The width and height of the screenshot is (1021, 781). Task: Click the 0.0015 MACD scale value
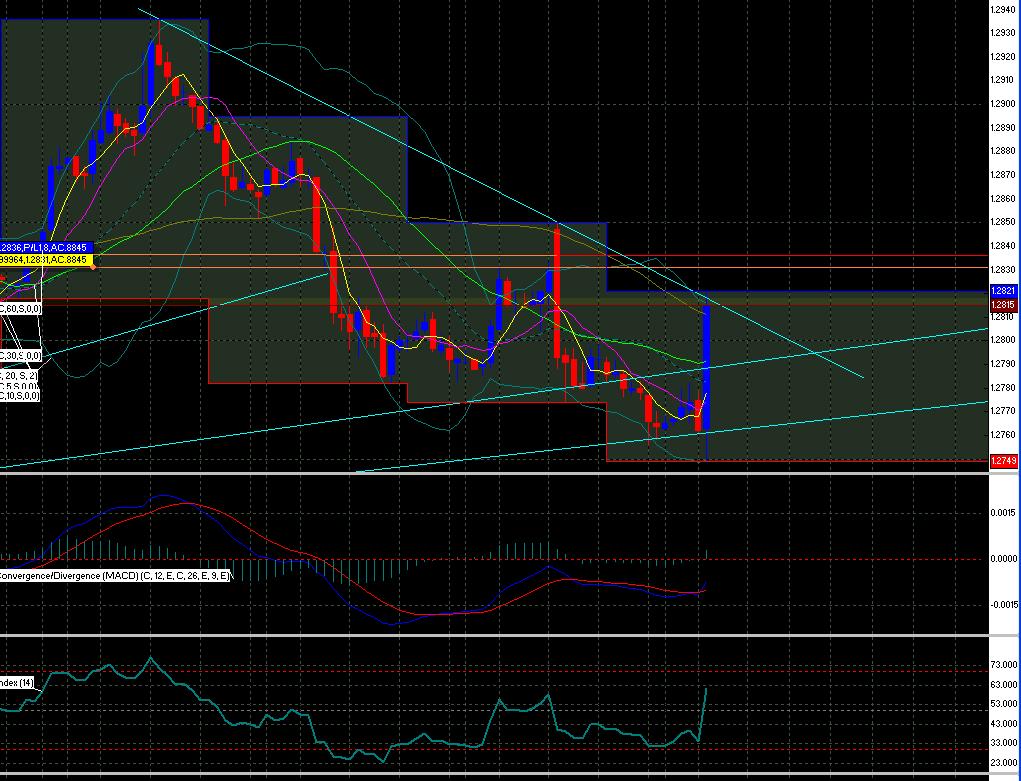1003,513
